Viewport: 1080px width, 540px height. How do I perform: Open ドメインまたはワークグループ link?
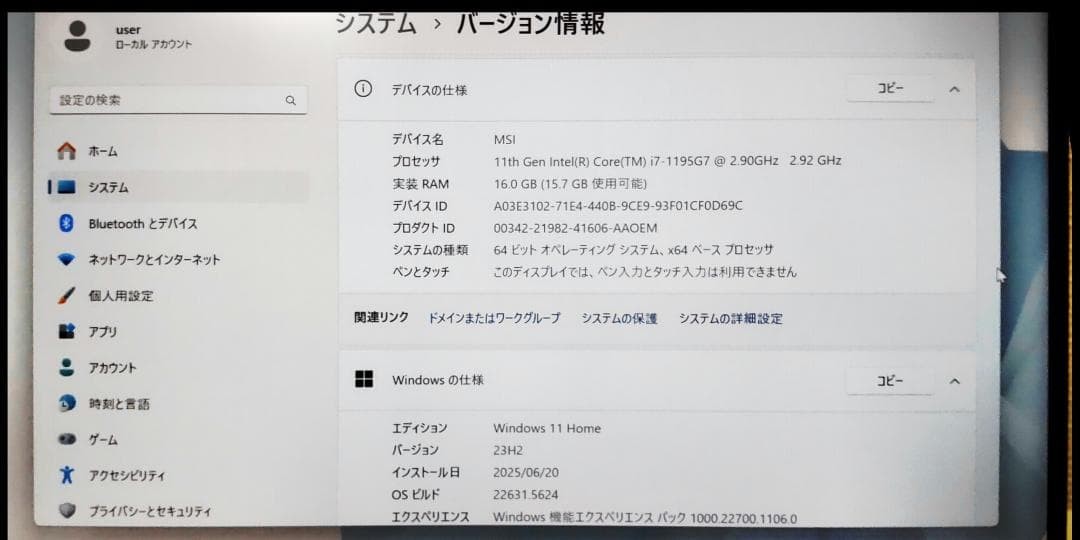tap(494, 318)
